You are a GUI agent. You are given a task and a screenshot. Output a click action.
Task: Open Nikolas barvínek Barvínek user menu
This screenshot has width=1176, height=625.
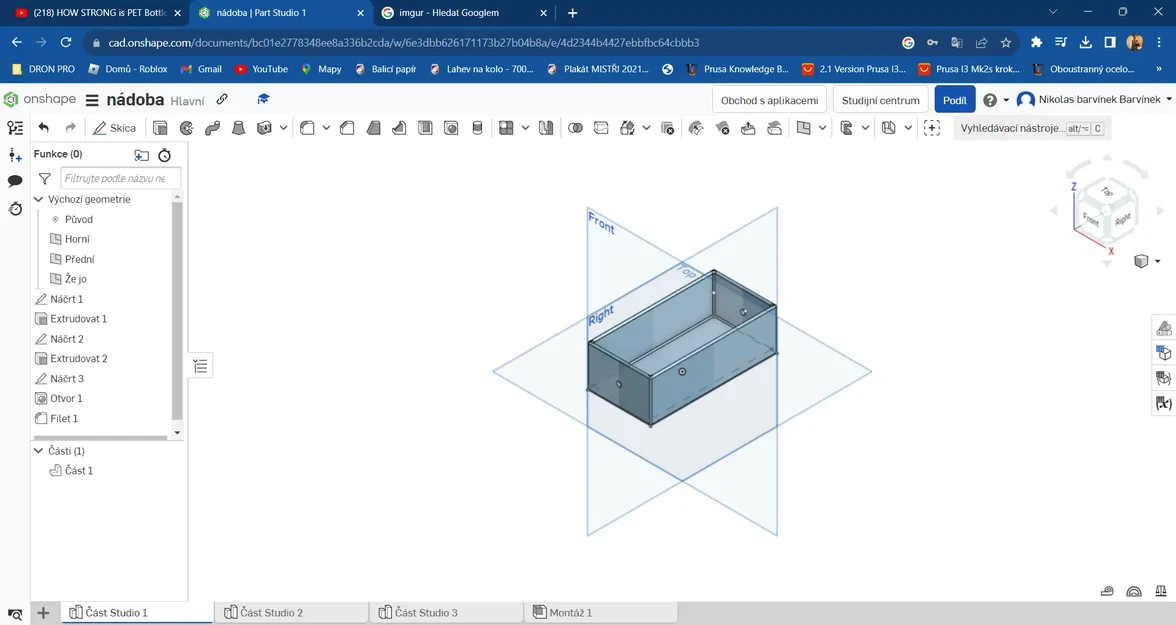(1095, 99)
